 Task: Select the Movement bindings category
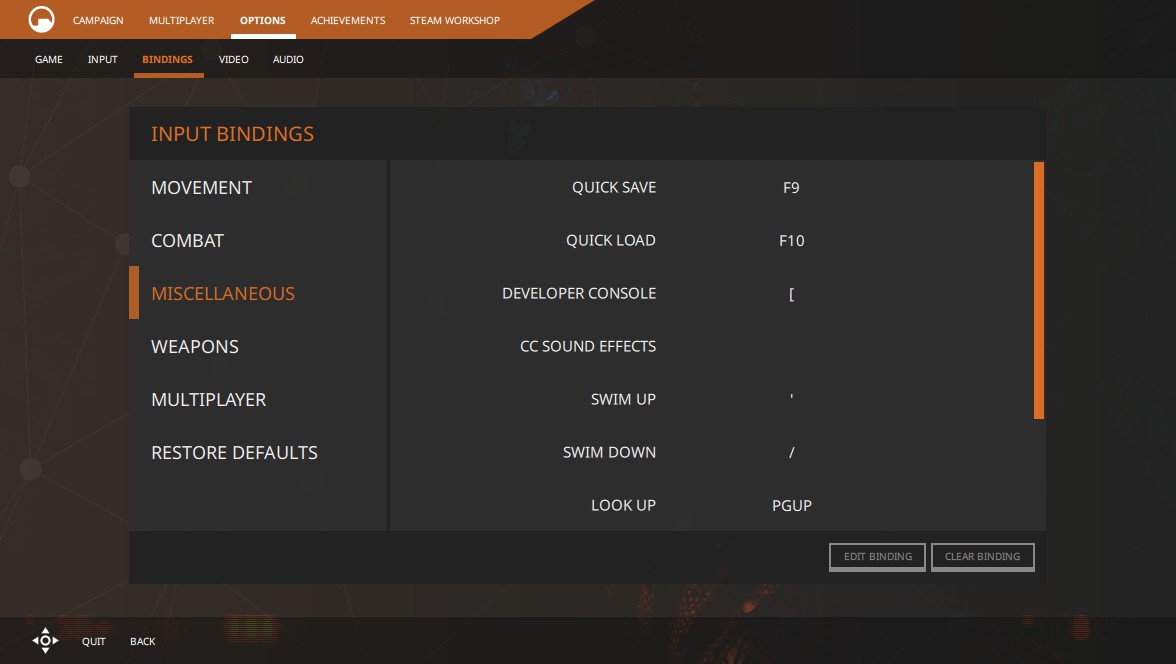[x=258, y=188]
